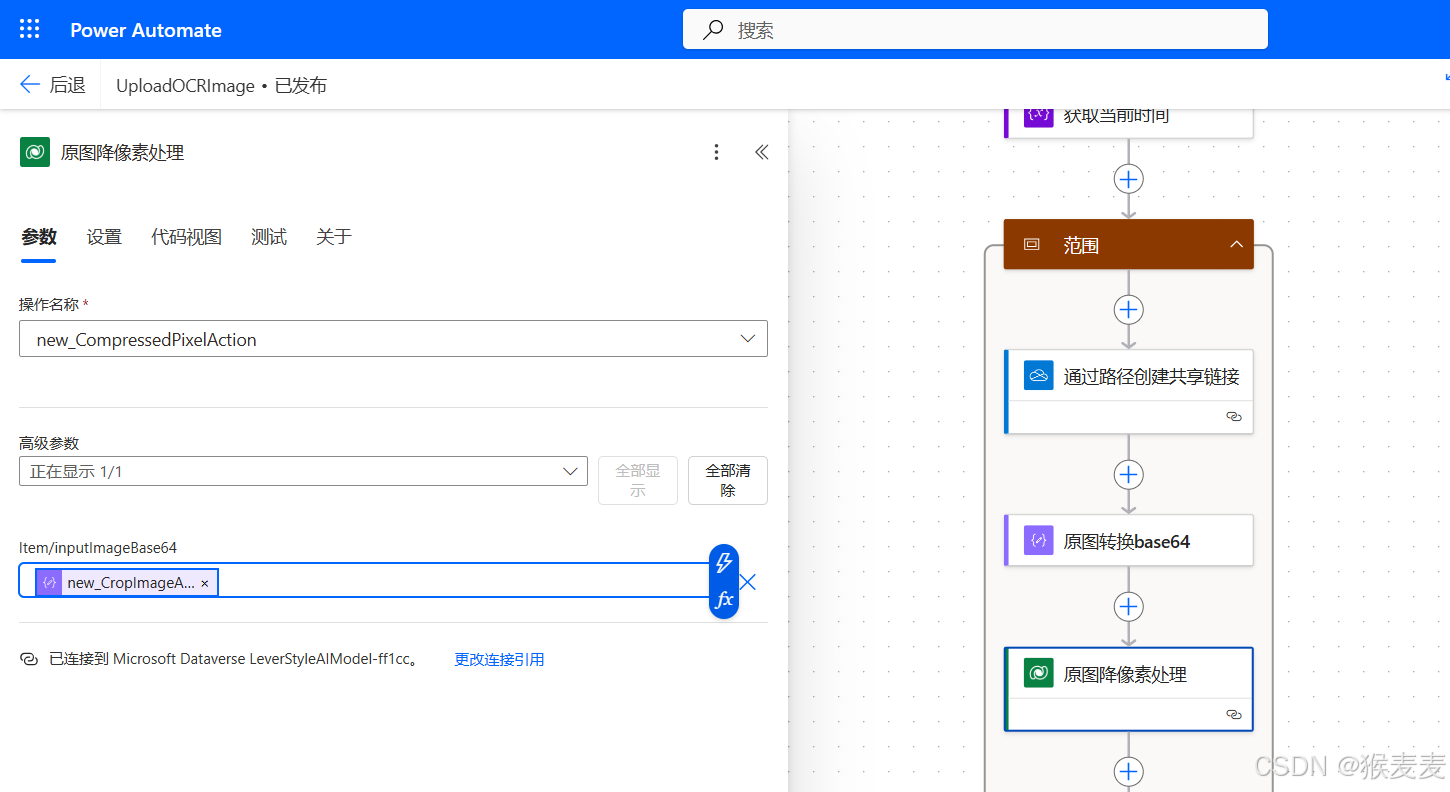The image size is (1450, 792).
Task: Select the new_CropImageA dynamic token
Action: [x=126, y=582]
